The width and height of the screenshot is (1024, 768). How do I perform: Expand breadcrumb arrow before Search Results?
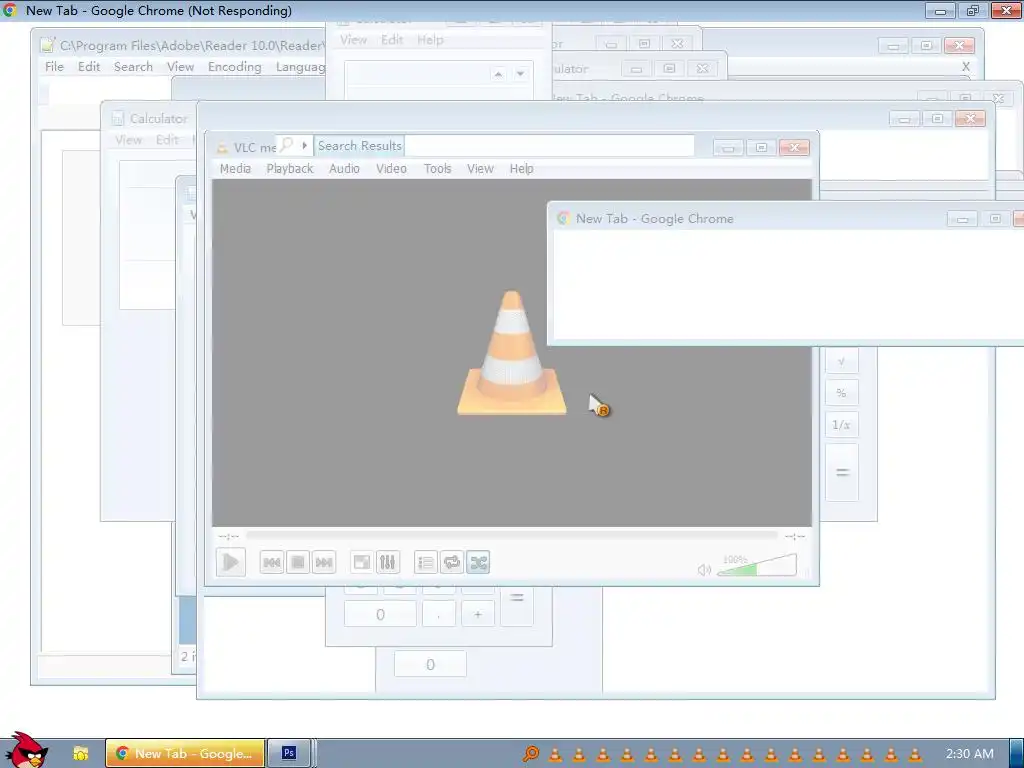click(x=304, y=145)
